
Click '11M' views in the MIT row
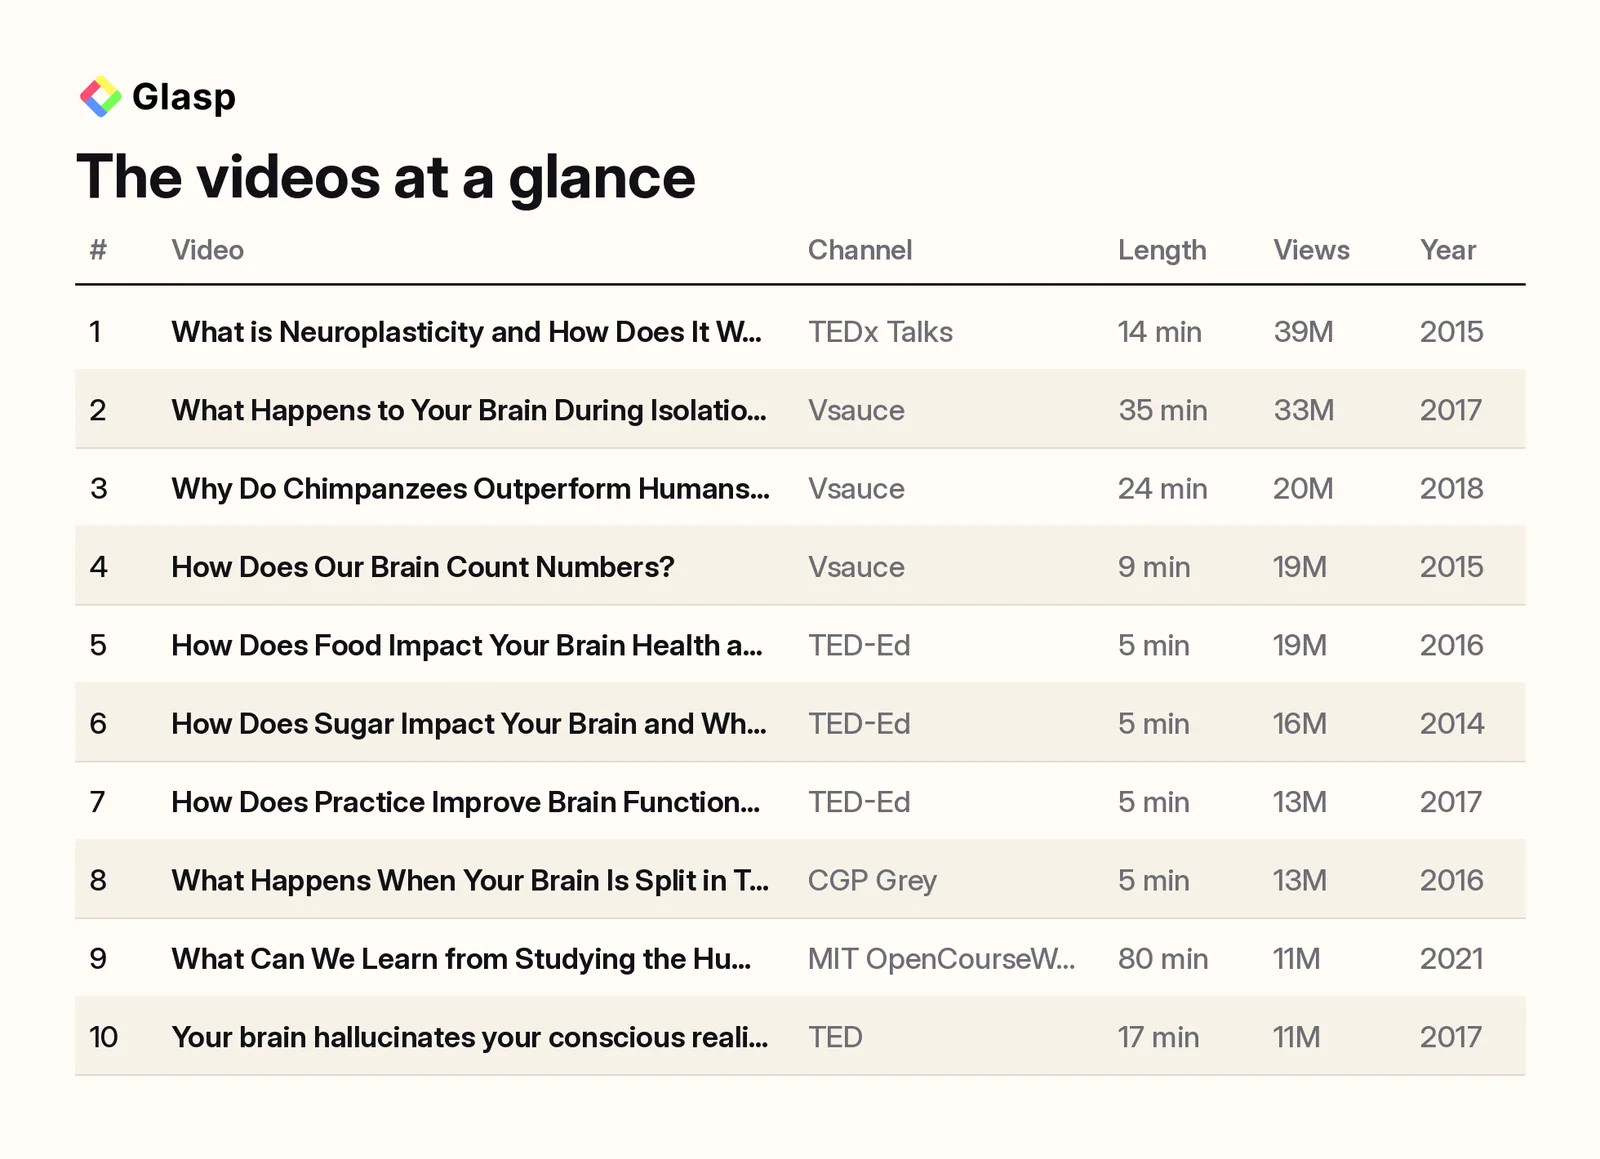click(1297, 959)
